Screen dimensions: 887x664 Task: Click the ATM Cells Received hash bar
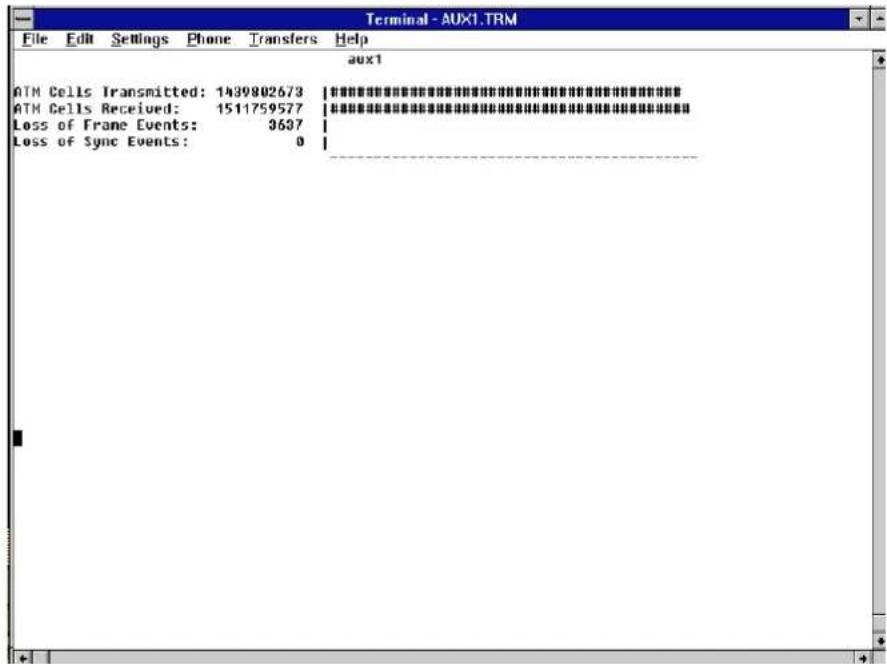[x=510, y=108]
